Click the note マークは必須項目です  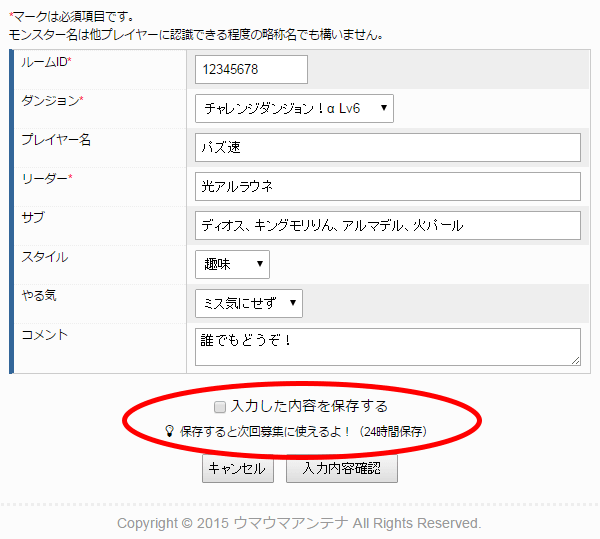point(71,17)
